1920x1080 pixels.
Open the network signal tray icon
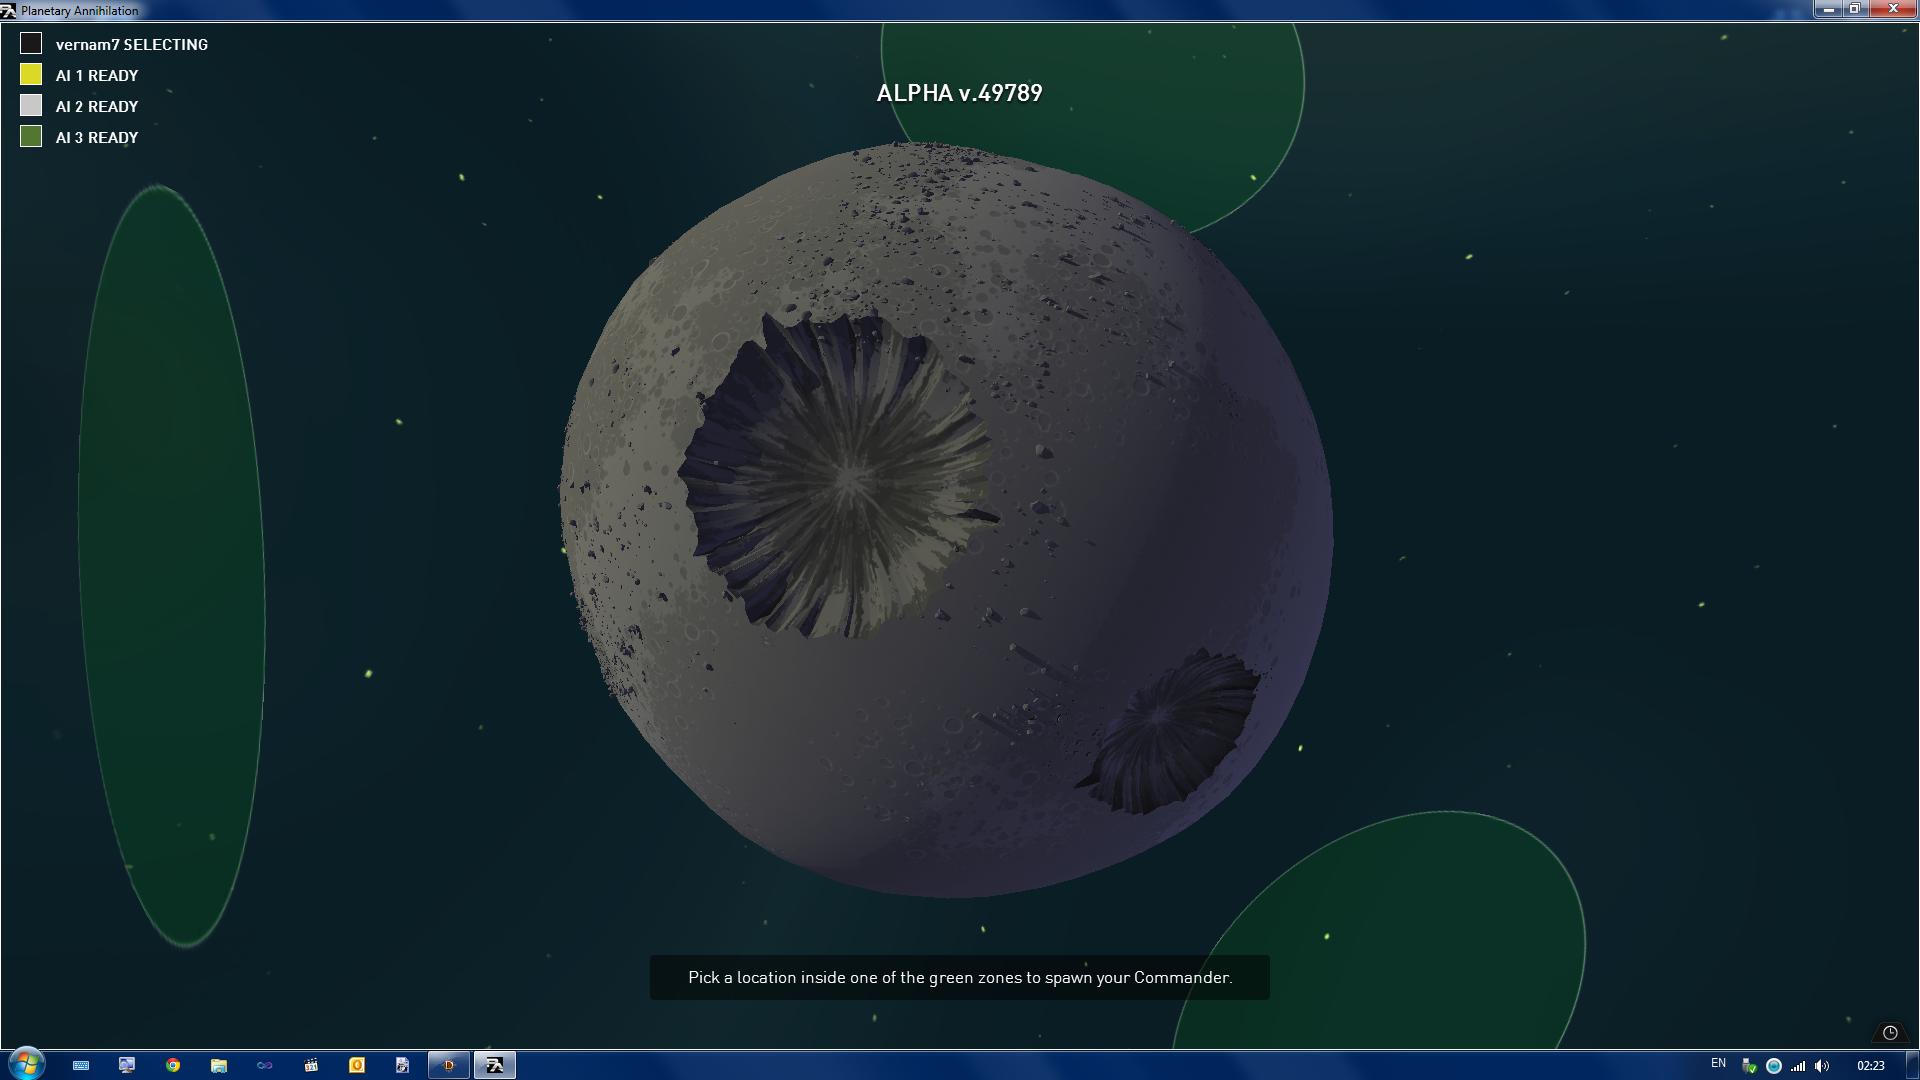(x=1798, y=1066)
